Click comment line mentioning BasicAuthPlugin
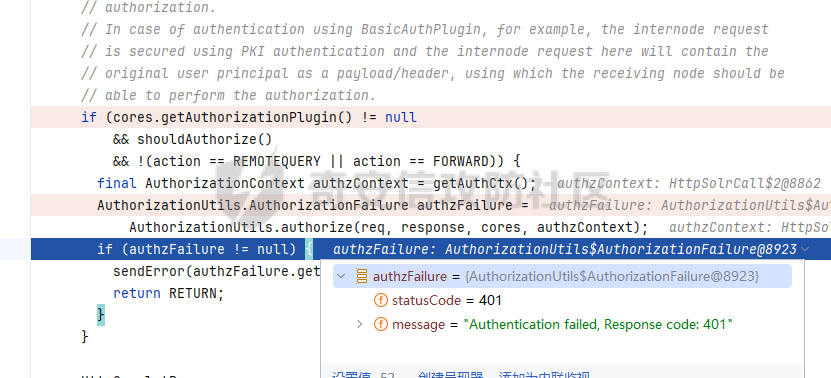The width and height of the screenshot is (831, 378). (425, 29)
